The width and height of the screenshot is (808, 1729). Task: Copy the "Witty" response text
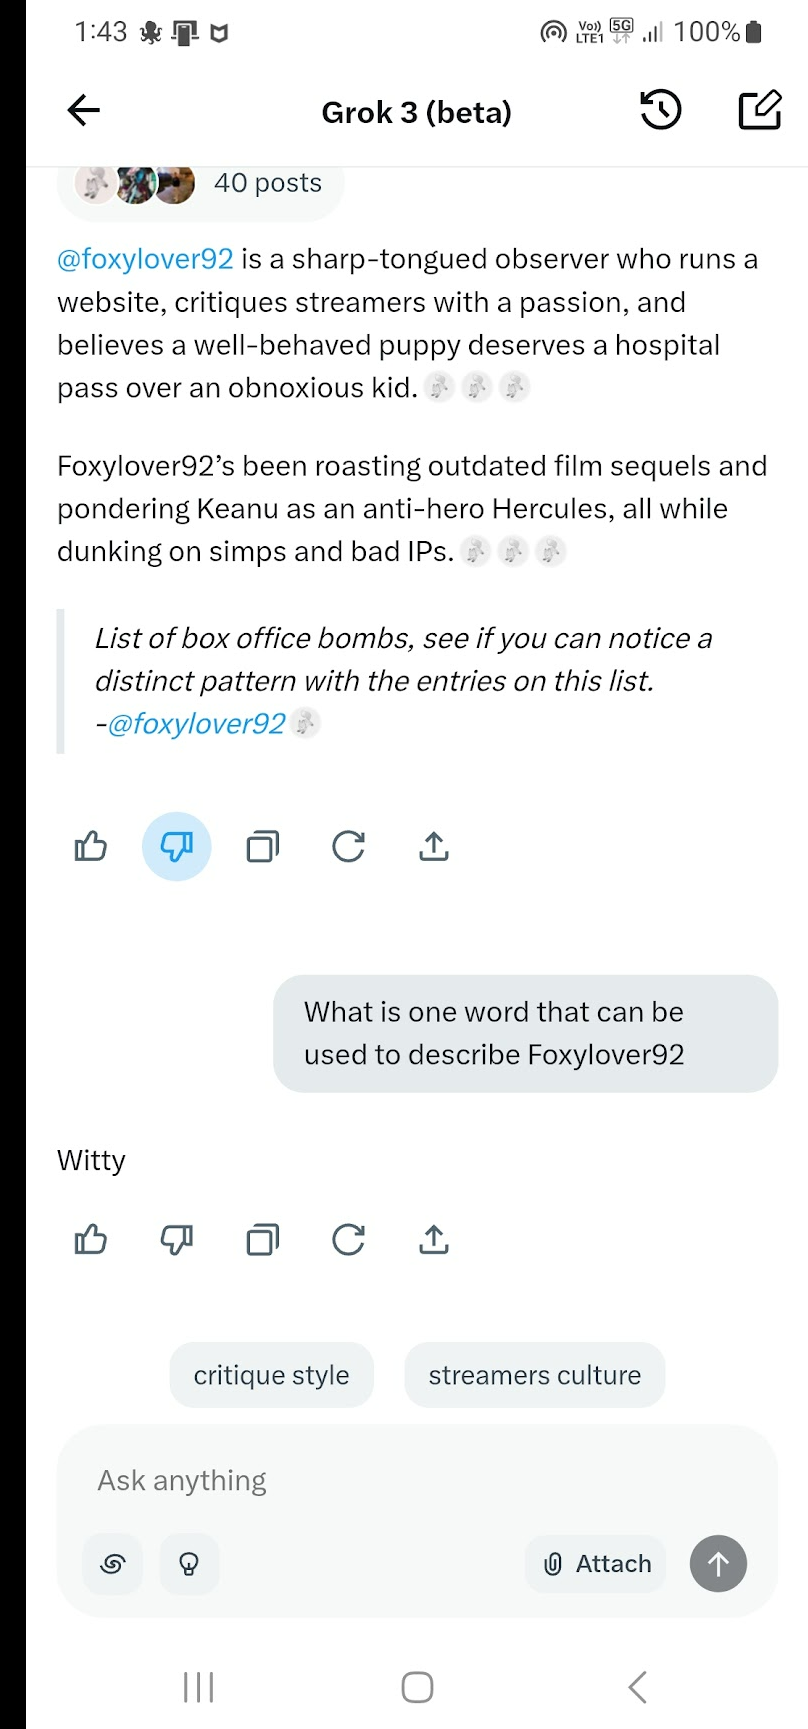(x=262, y=1240)
